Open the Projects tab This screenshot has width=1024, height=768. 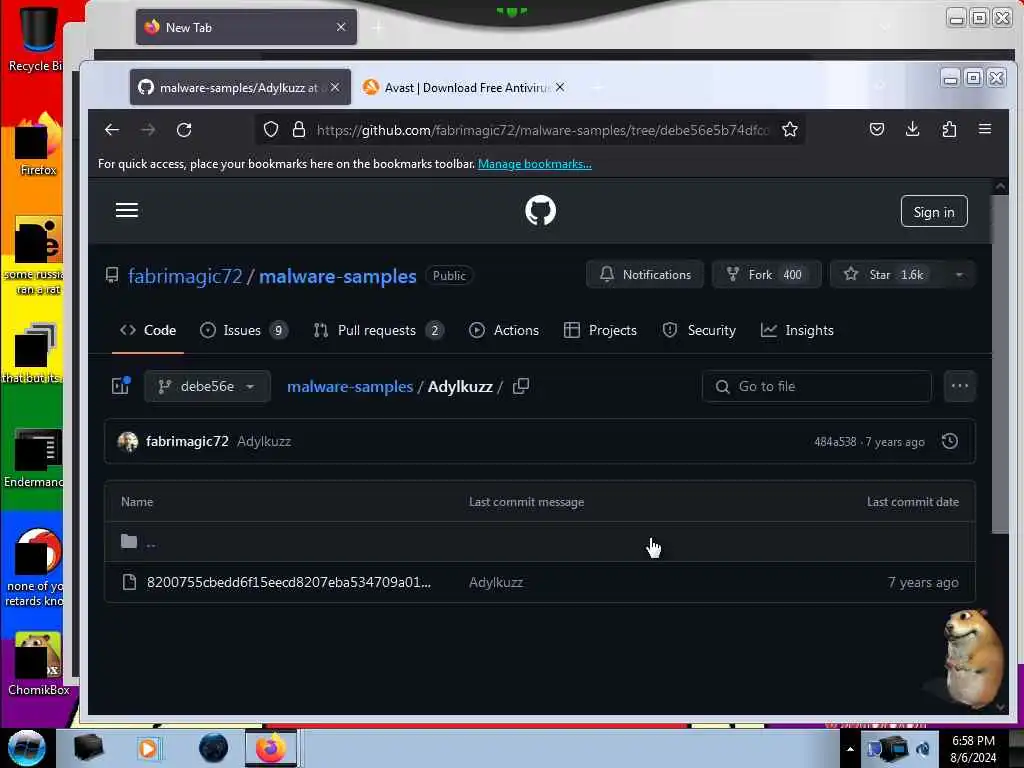pyautogui.click(x=600, y=330)
